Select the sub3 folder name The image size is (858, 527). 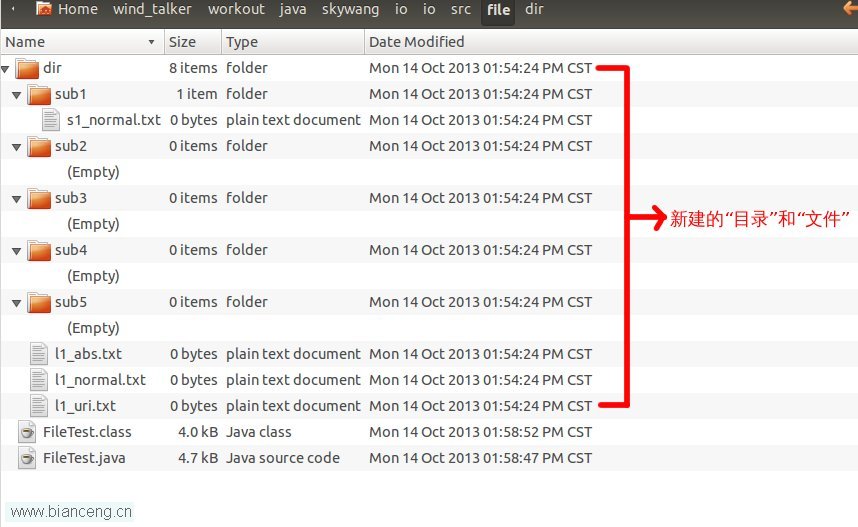(71, 198)
